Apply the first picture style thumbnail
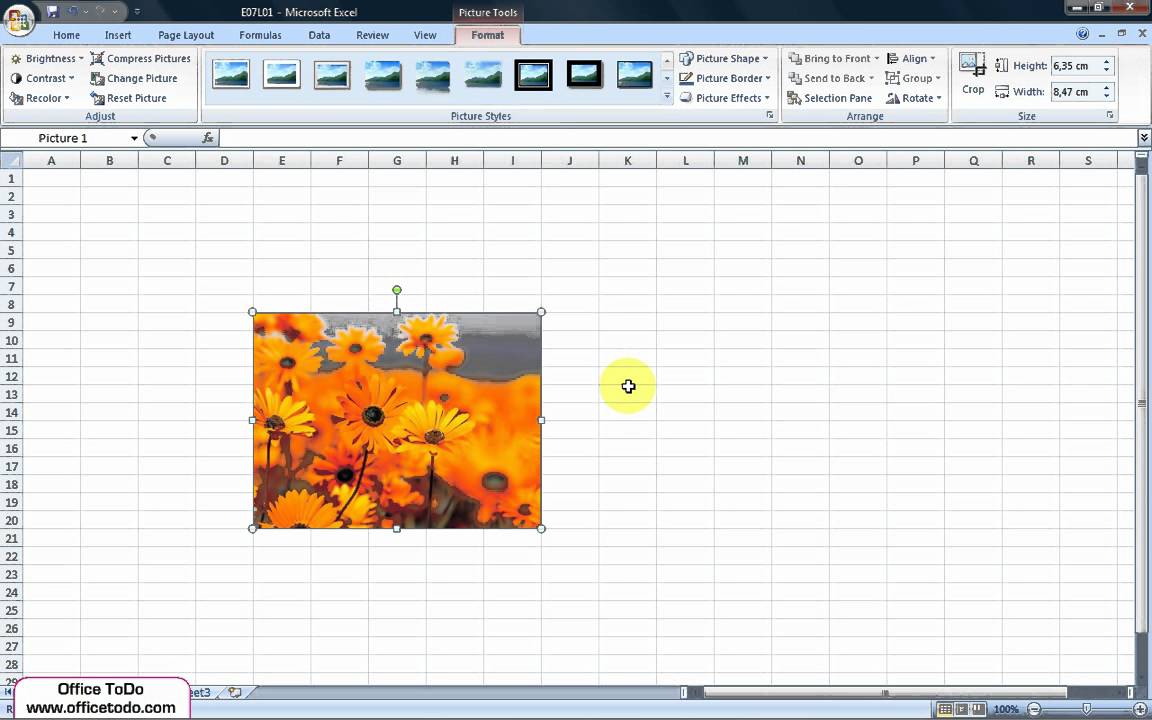 pos(231,74)
